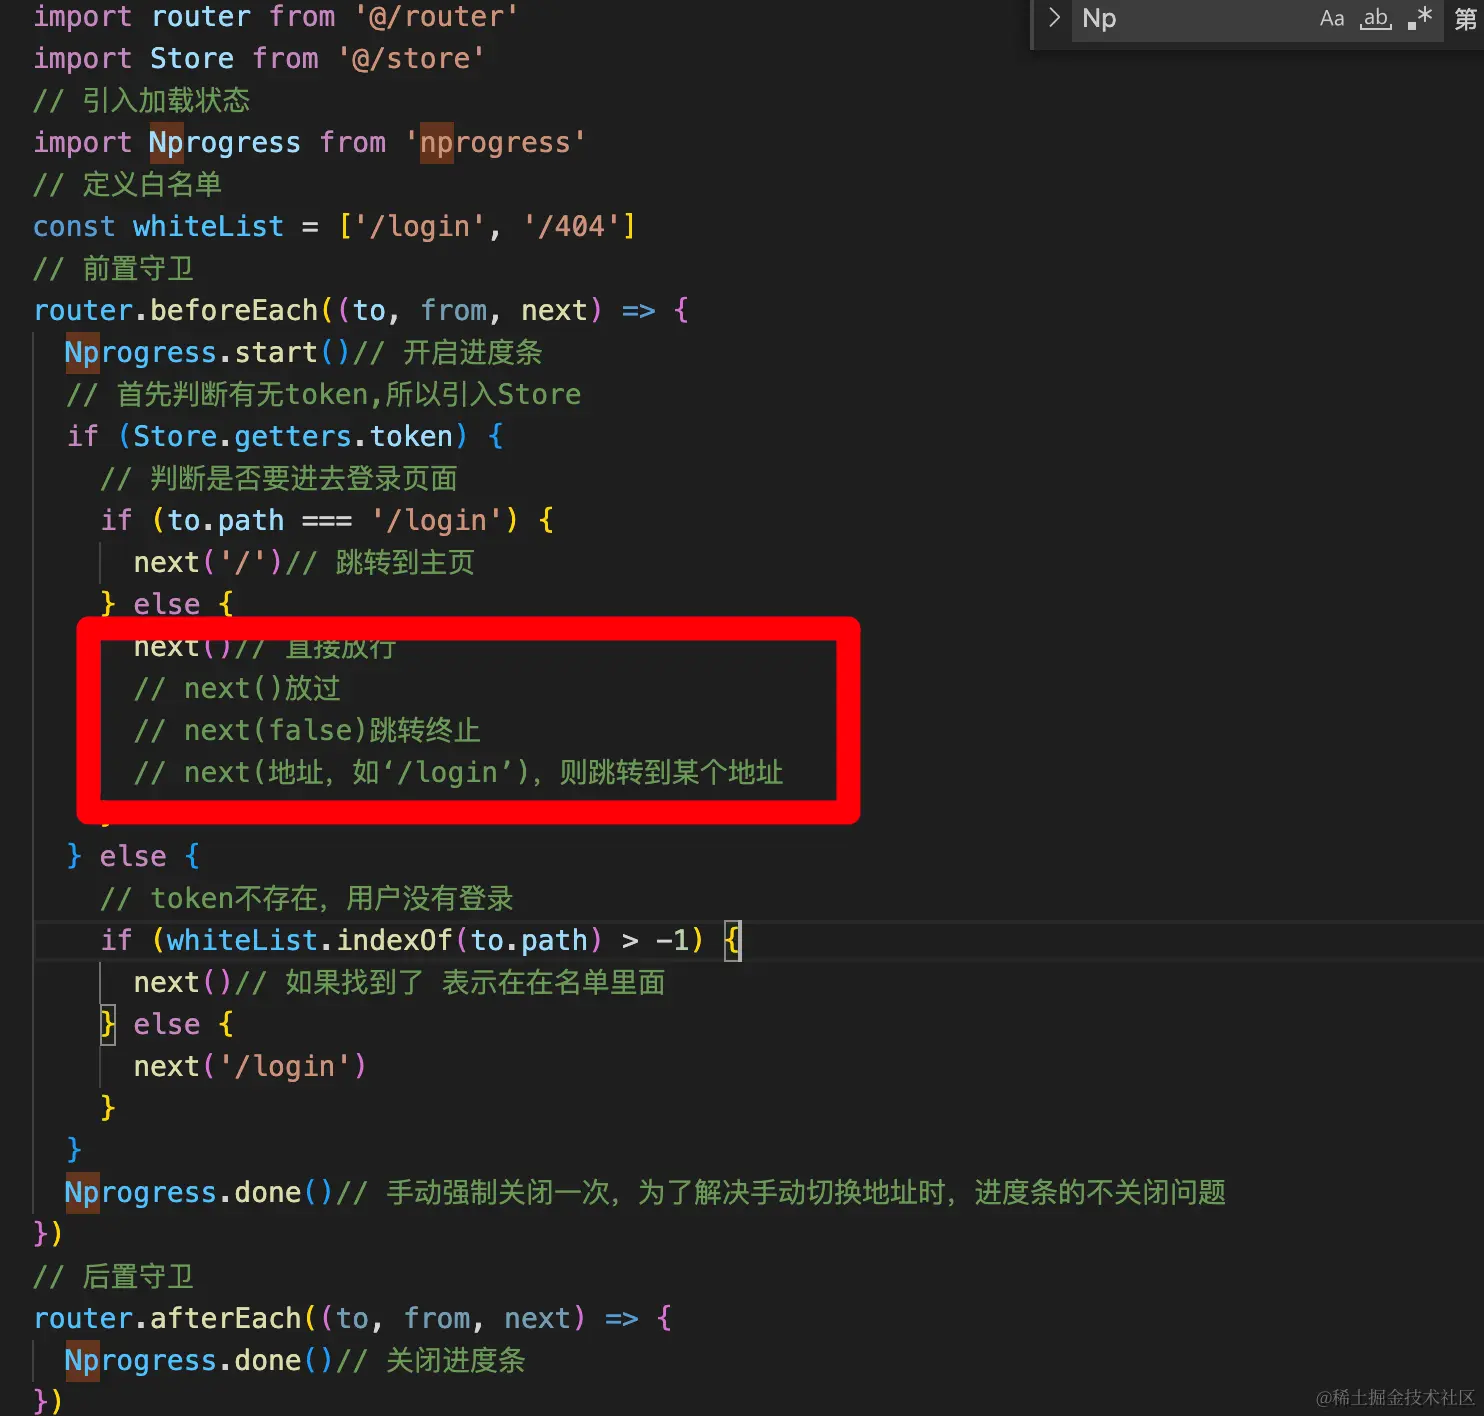
Task: Click "next('/')" jump-to-home line
Action: coord(304,562)
